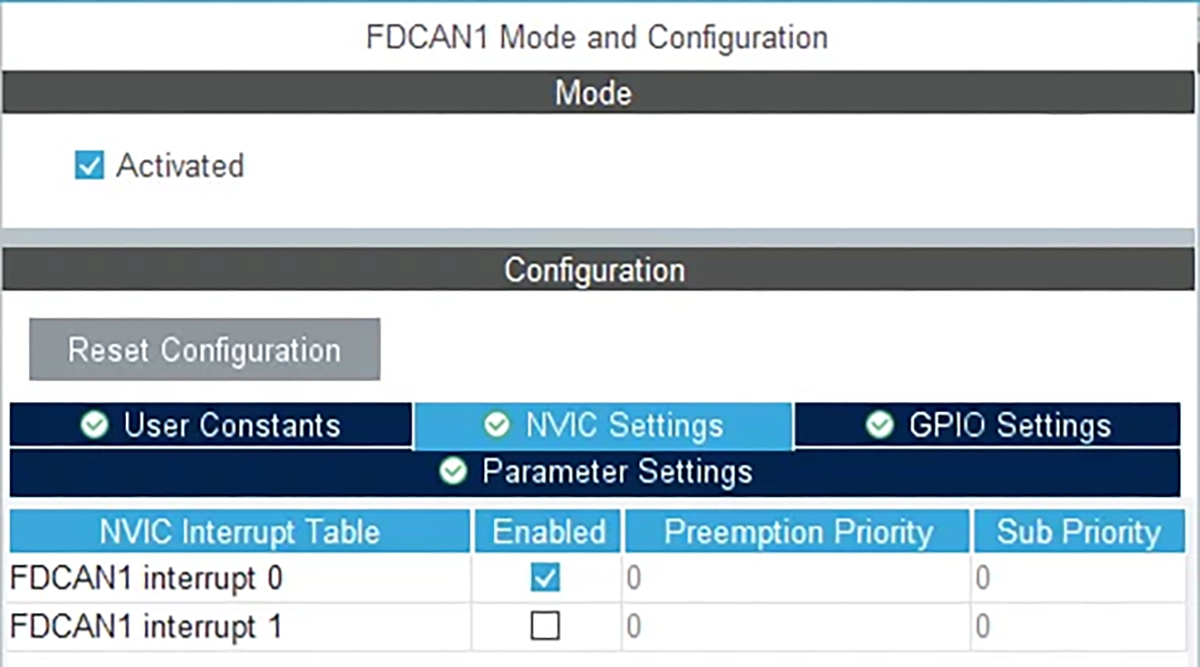Screen dimensions: 1200x667
Task: Switch to the GPIO Settings tab
Action: point(1009,426)
